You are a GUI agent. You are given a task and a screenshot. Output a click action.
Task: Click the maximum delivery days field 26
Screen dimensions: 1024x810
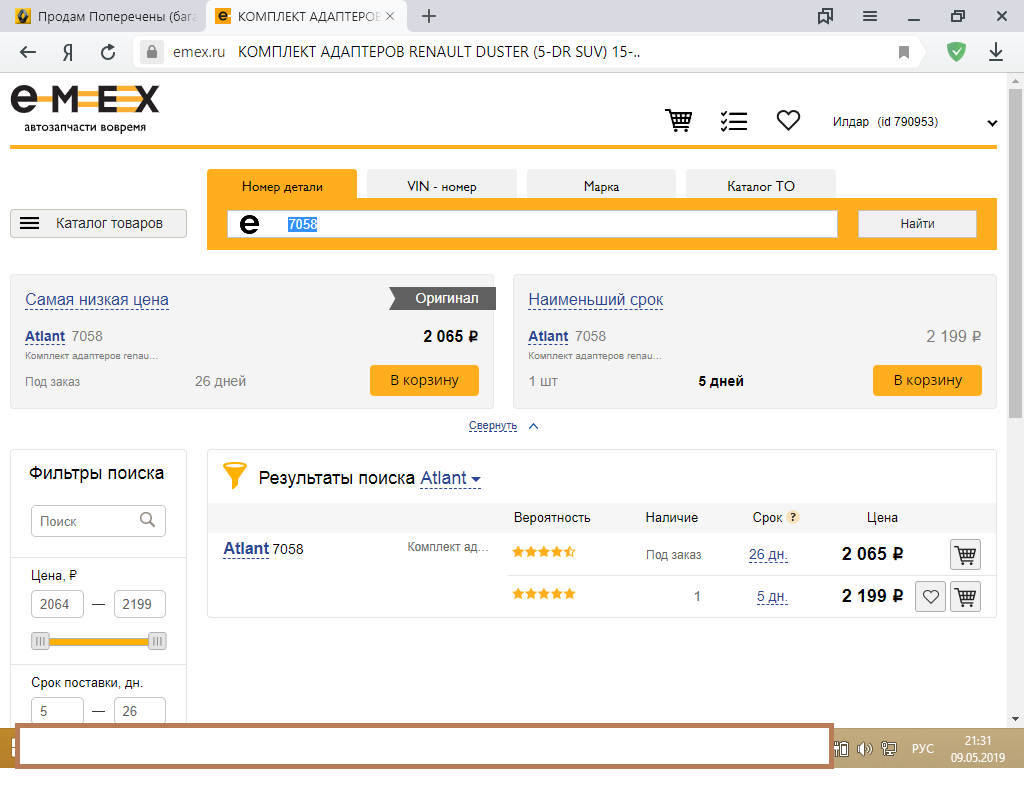140,710
